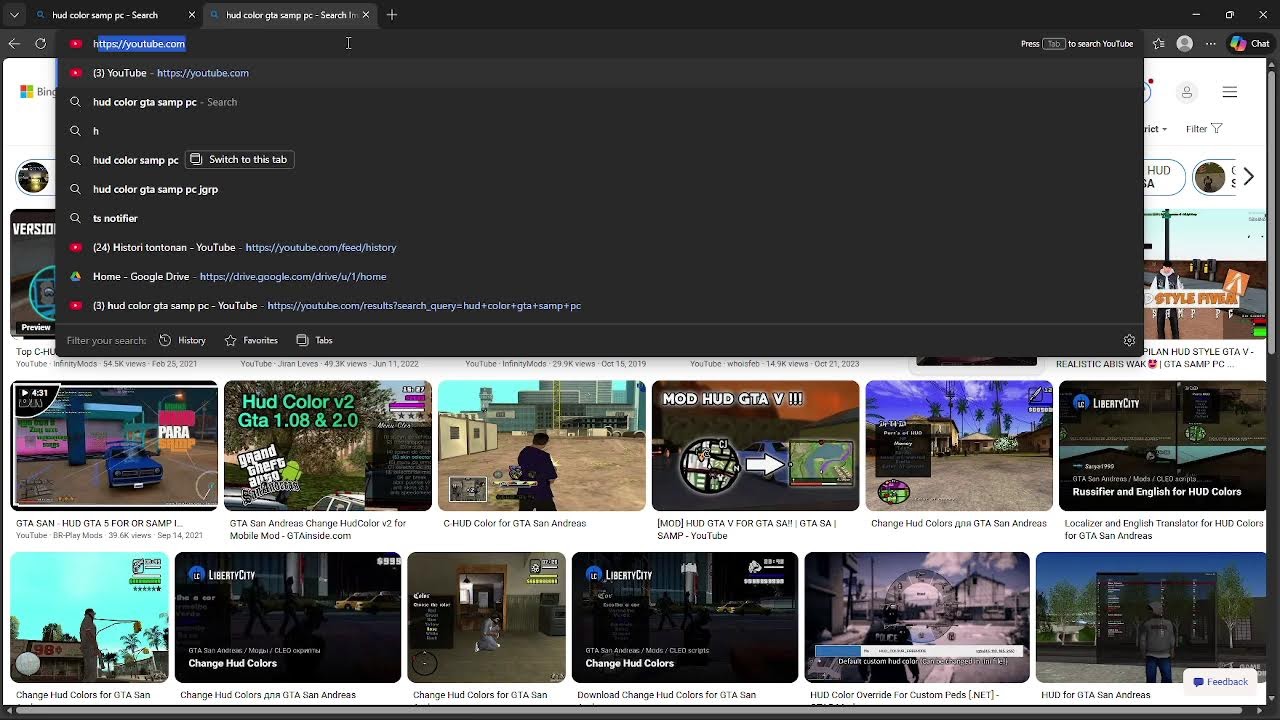Image resolution: width=1280 pixels, height=720 pixels.
Task: Filter suggestions by Tabs
Action: pos(314,340)
